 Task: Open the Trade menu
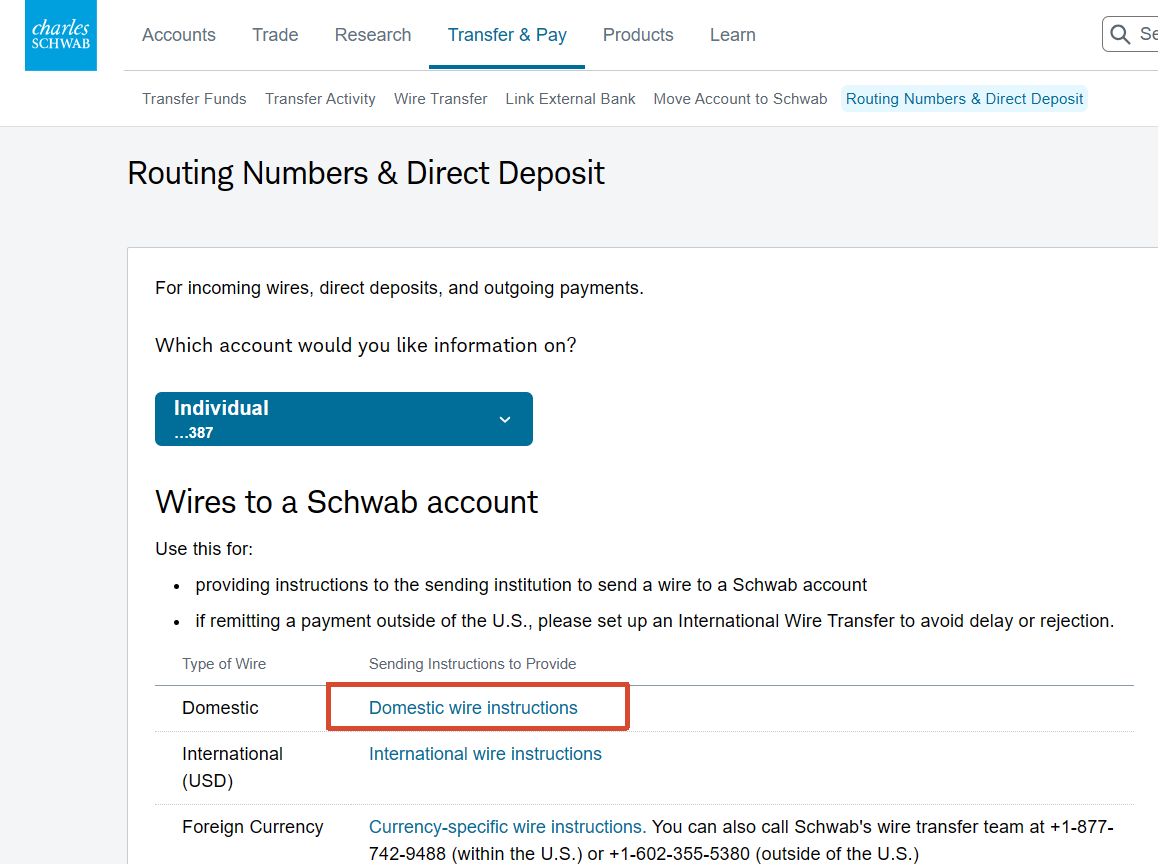pyautogui.click(x=275, y=35)
